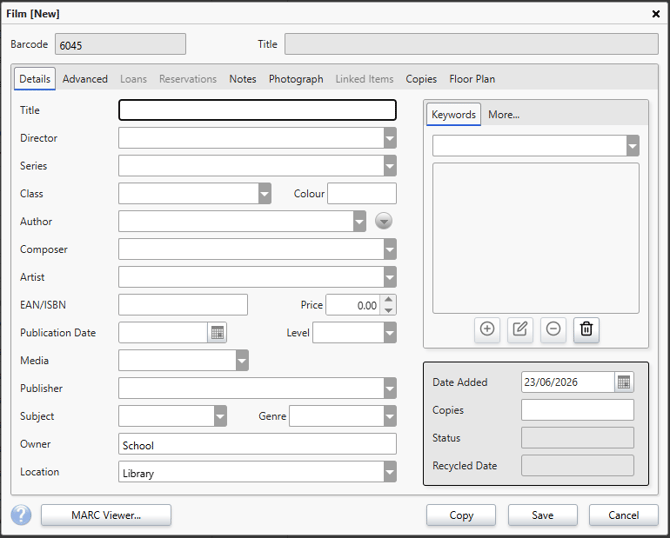Select the Keywords tab

pyautogui.click(x=453, y=115)
